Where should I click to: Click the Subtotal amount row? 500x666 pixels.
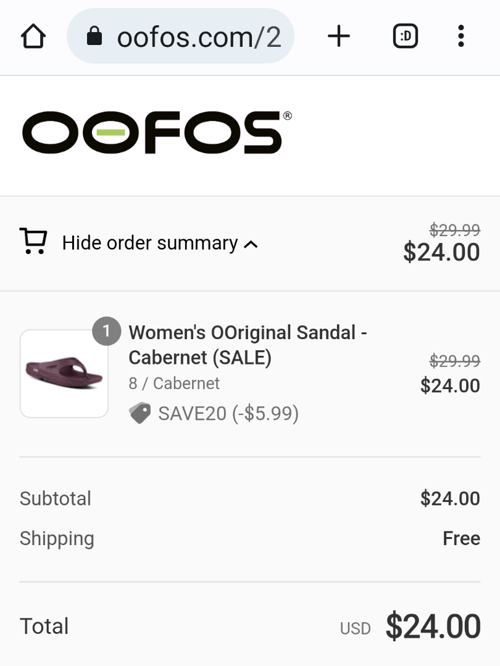click(250, 499)
